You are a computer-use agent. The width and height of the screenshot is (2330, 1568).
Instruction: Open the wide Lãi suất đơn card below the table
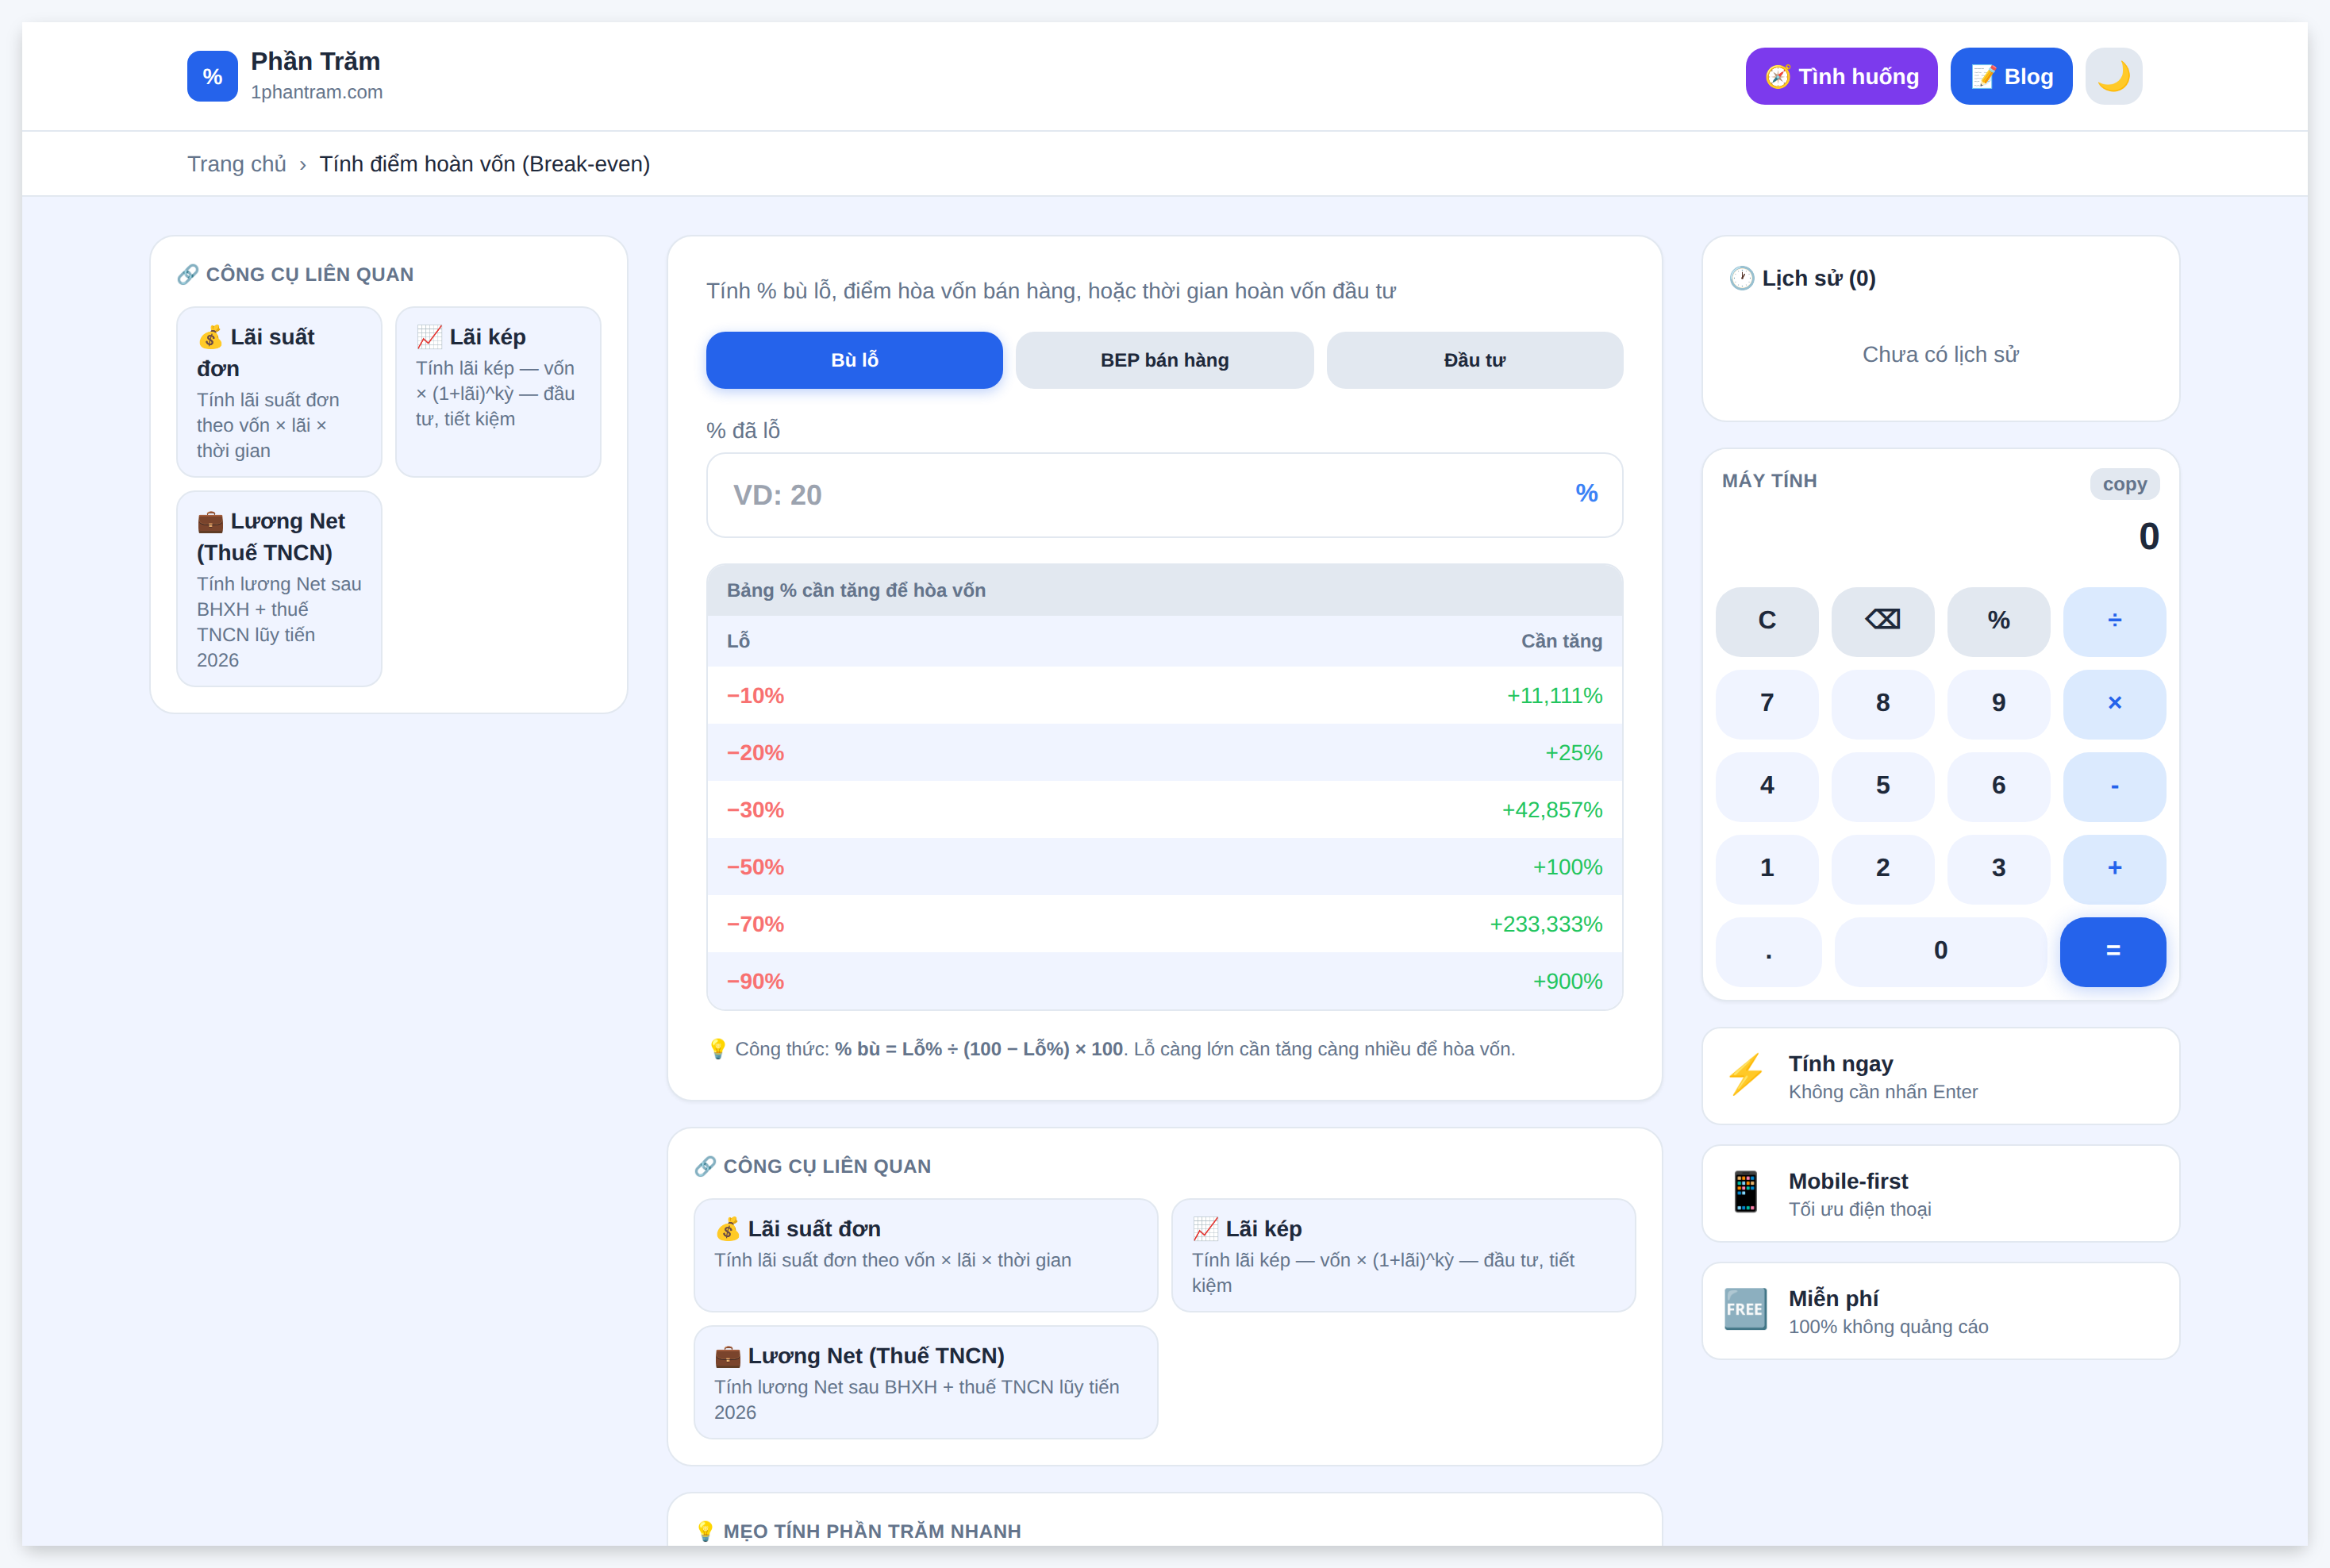[x=926, y=1255]
